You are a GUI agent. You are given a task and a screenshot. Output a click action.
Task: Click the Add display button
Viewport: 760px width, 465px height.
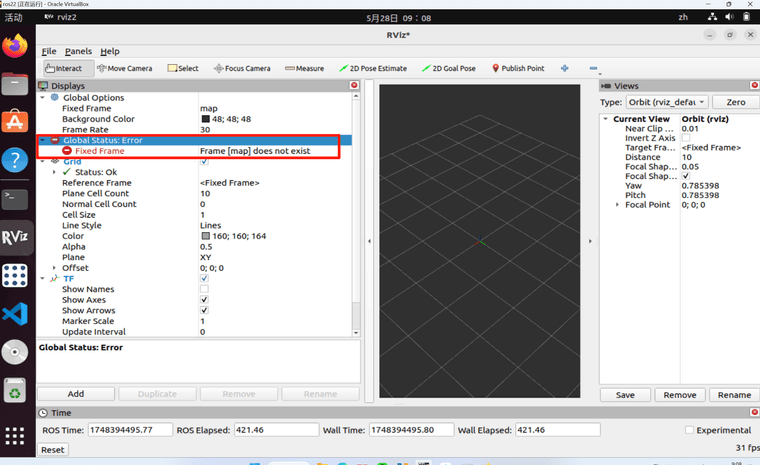coord(76,394)
